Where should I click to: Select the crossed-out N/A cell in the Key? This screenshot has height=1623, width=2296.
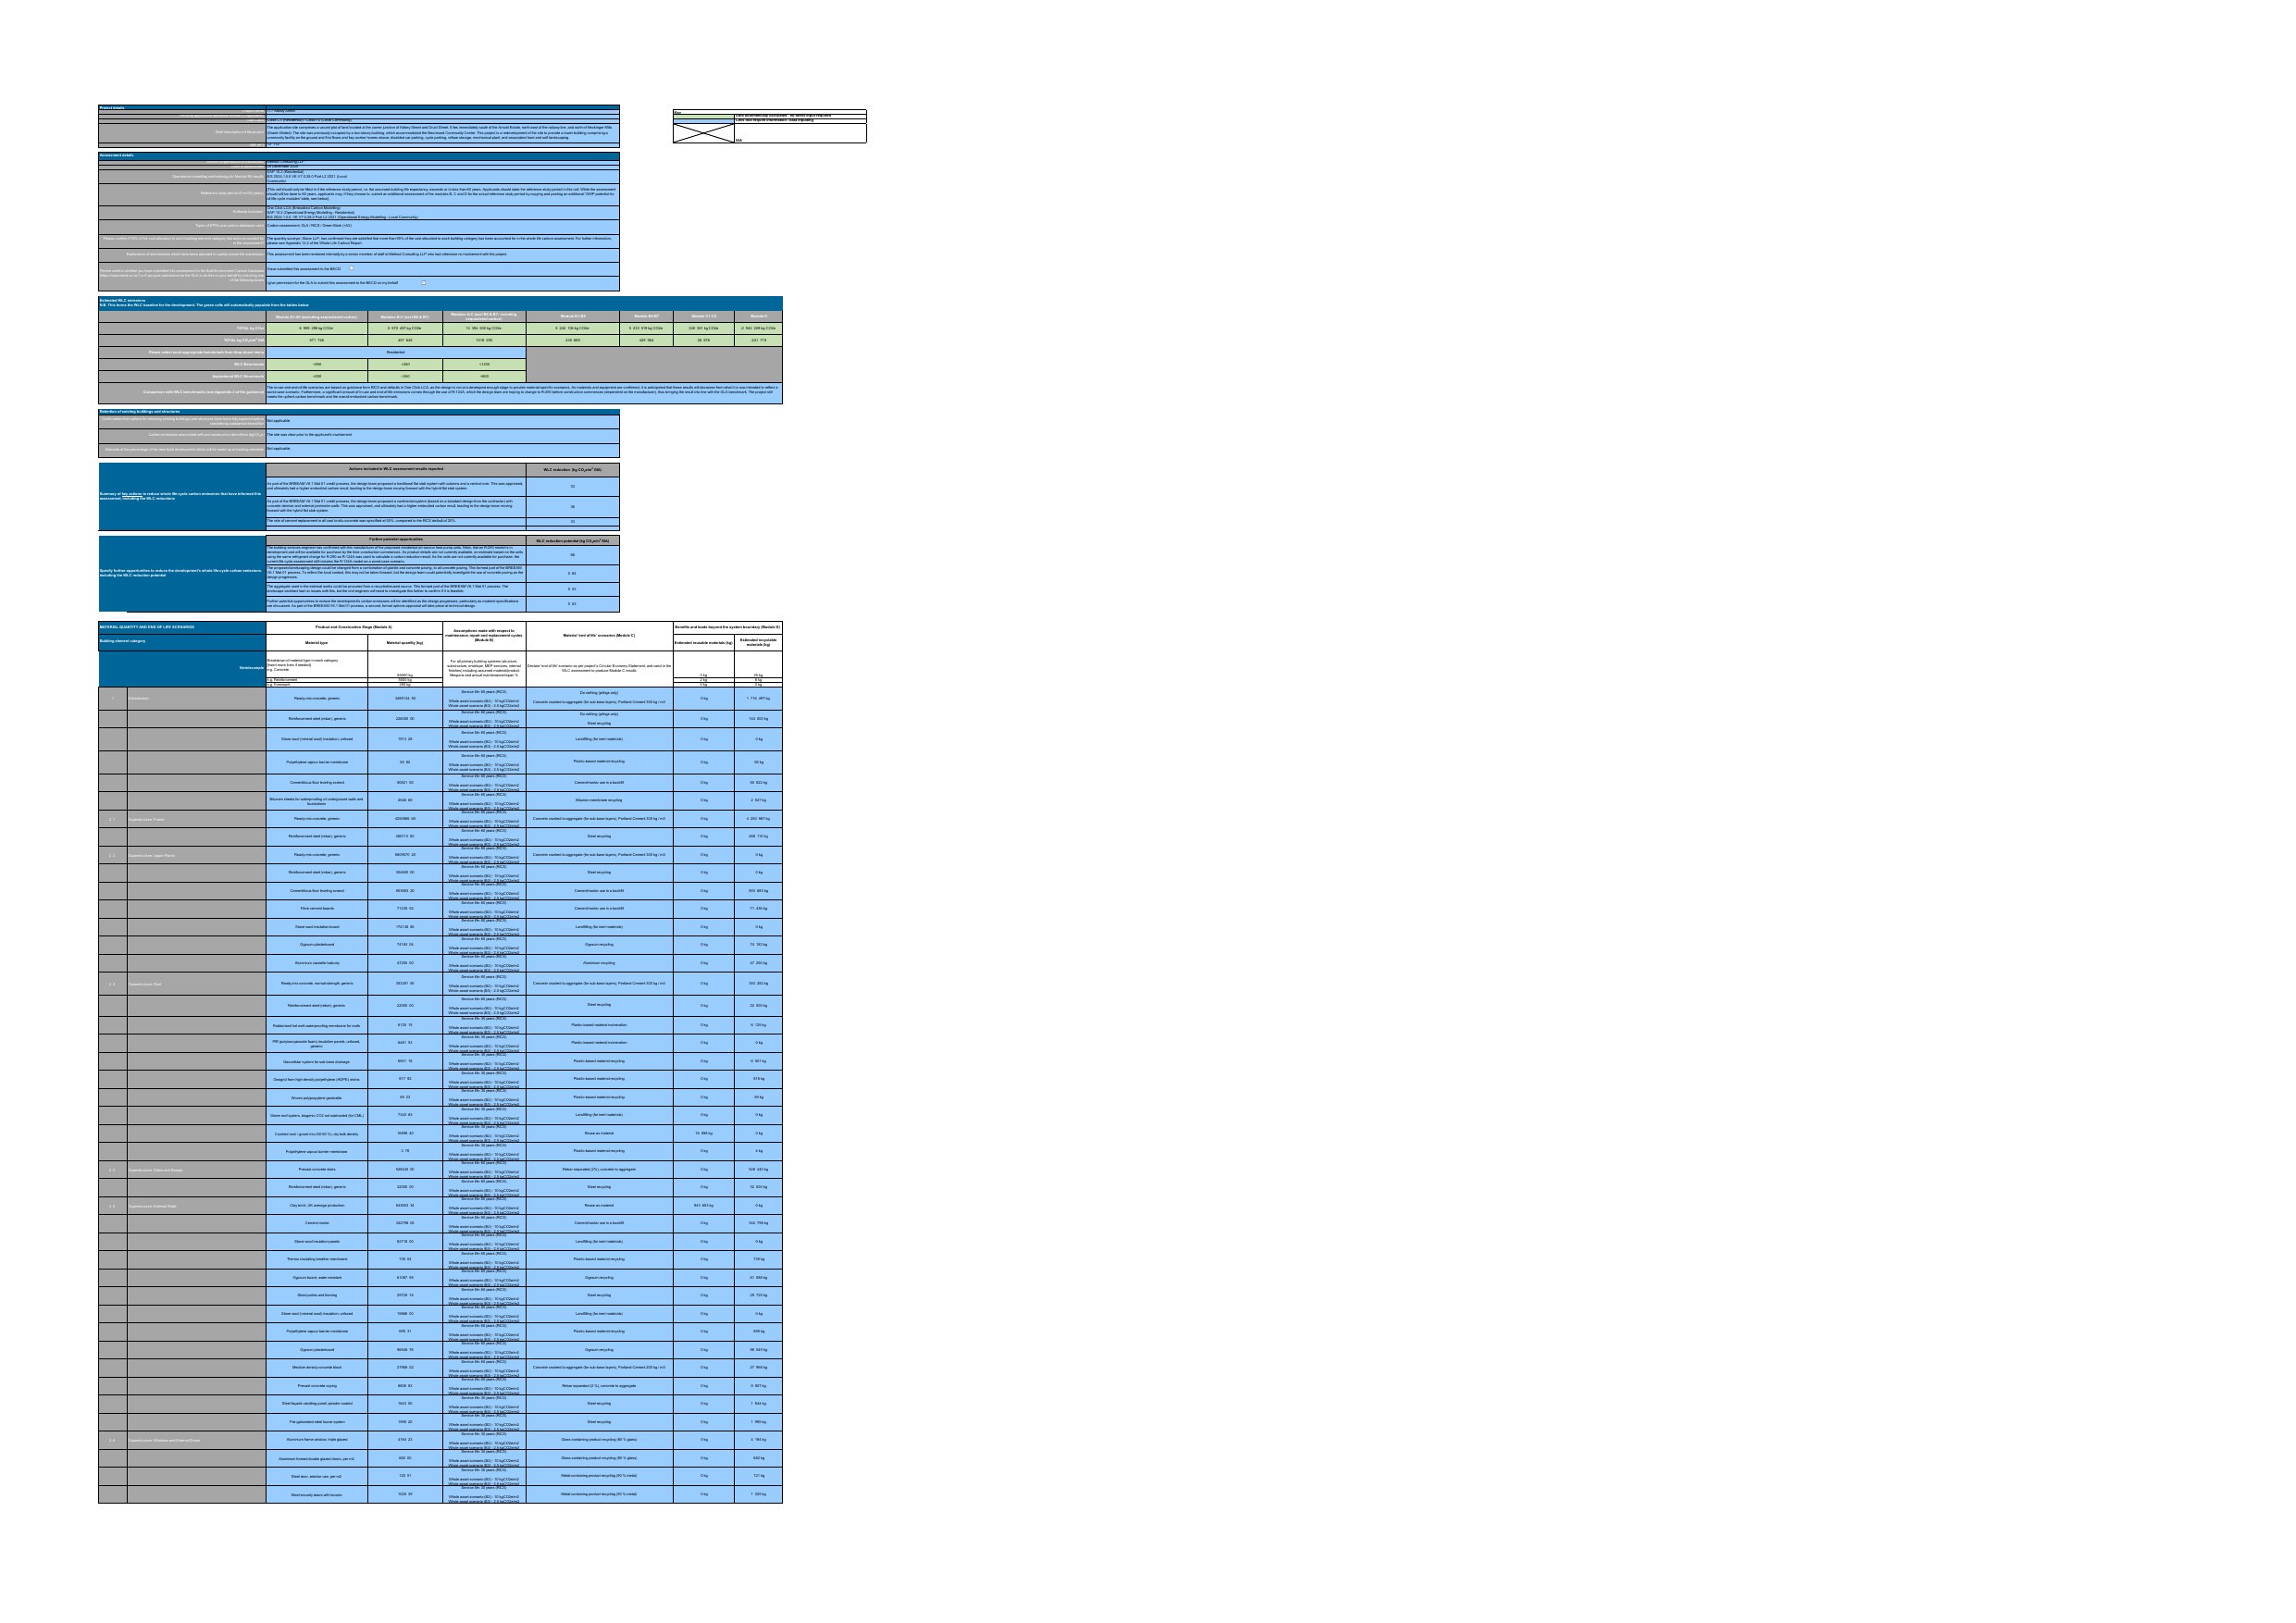703,134
